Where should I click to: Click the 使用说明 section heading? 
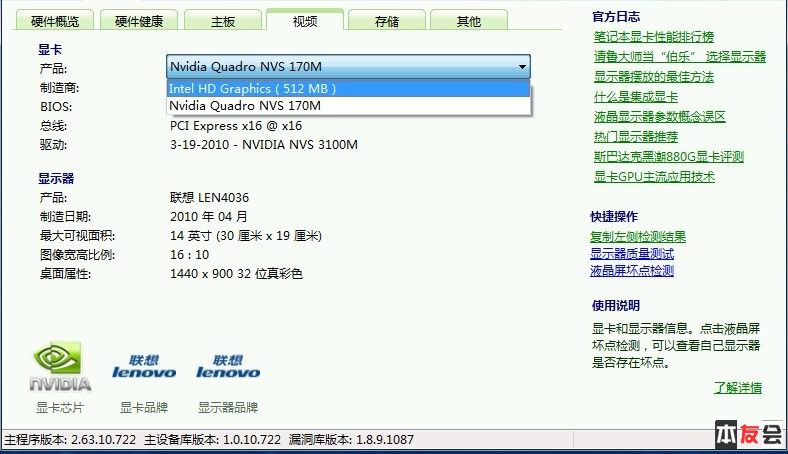click(x=616, y=306)
